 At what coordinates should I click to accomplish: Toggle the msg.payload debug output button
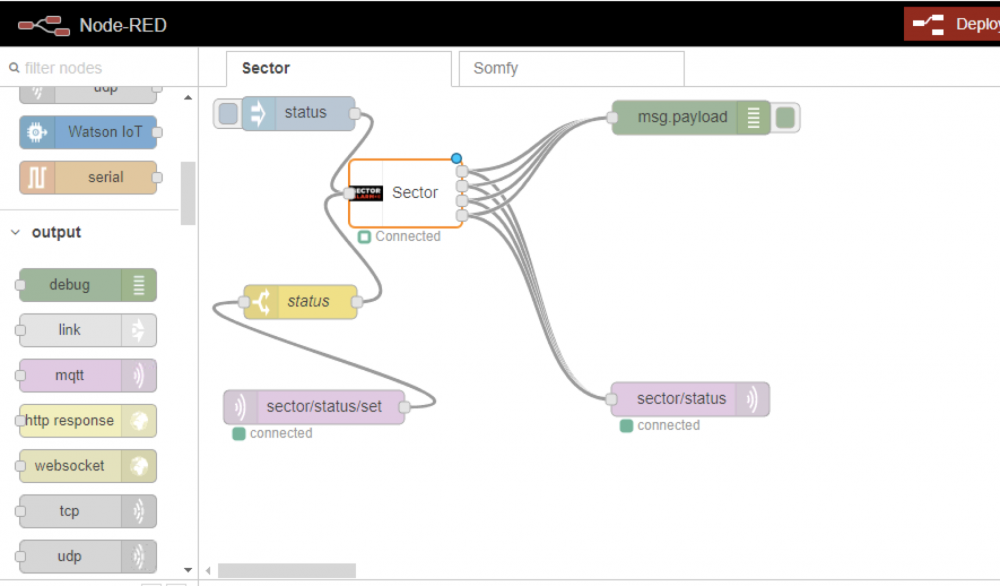786,118
